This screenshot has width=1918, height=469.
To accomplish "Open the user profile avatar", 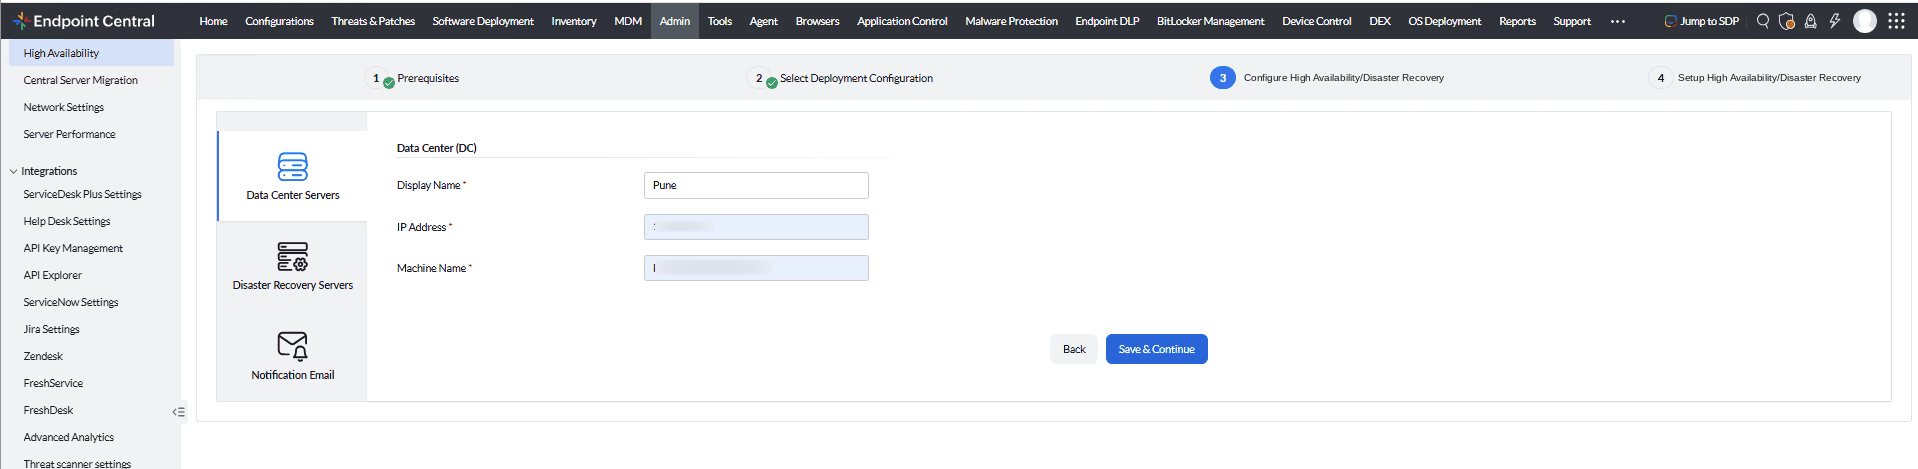I will [1865, 21].
